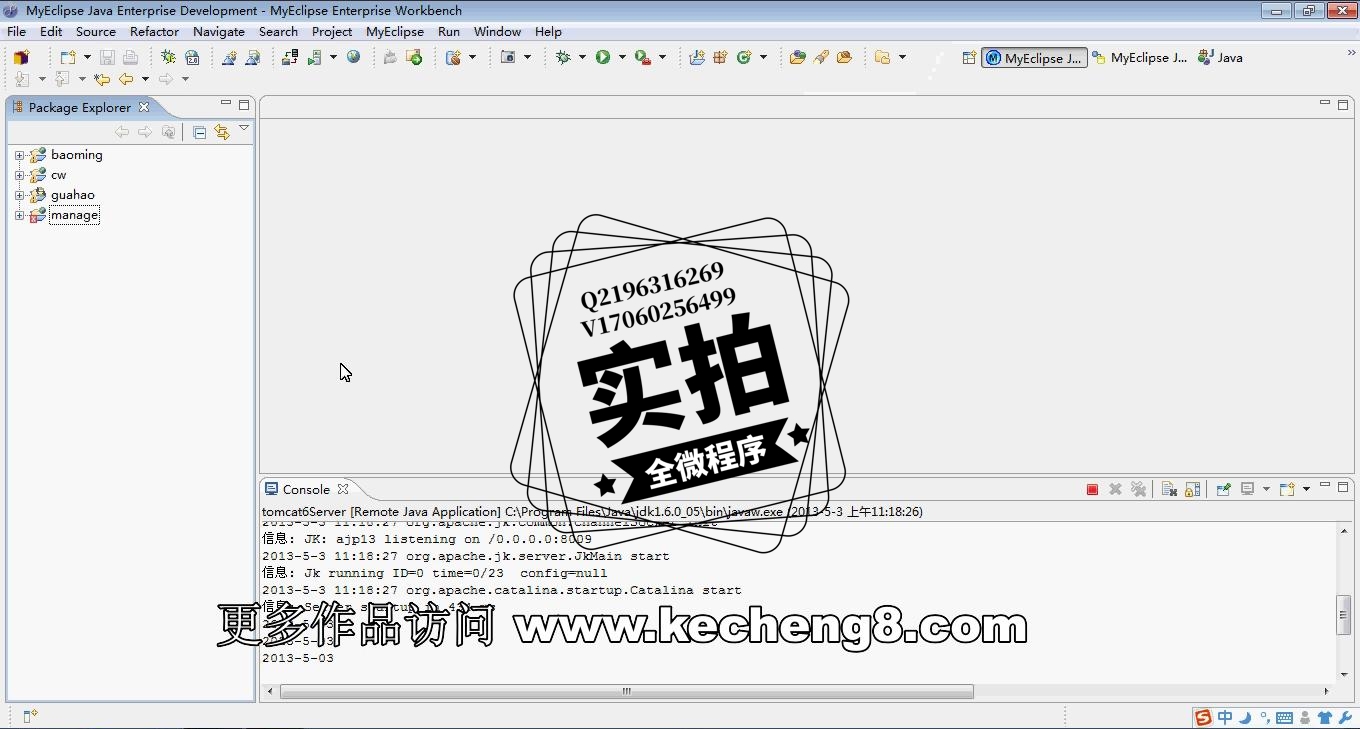Open the Run dropdown arrow
This screenshot has height=729, width=1360.
pos(622,58)
